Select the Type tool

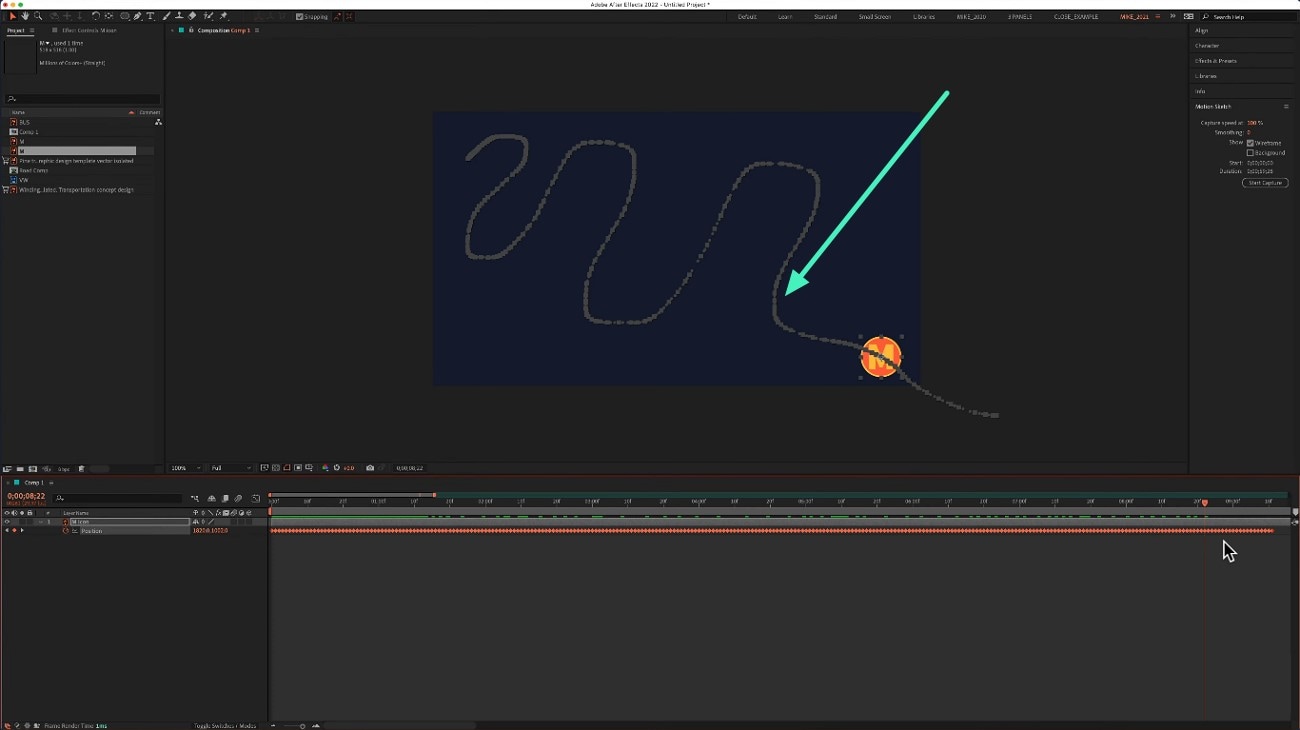tap(150, 16)
